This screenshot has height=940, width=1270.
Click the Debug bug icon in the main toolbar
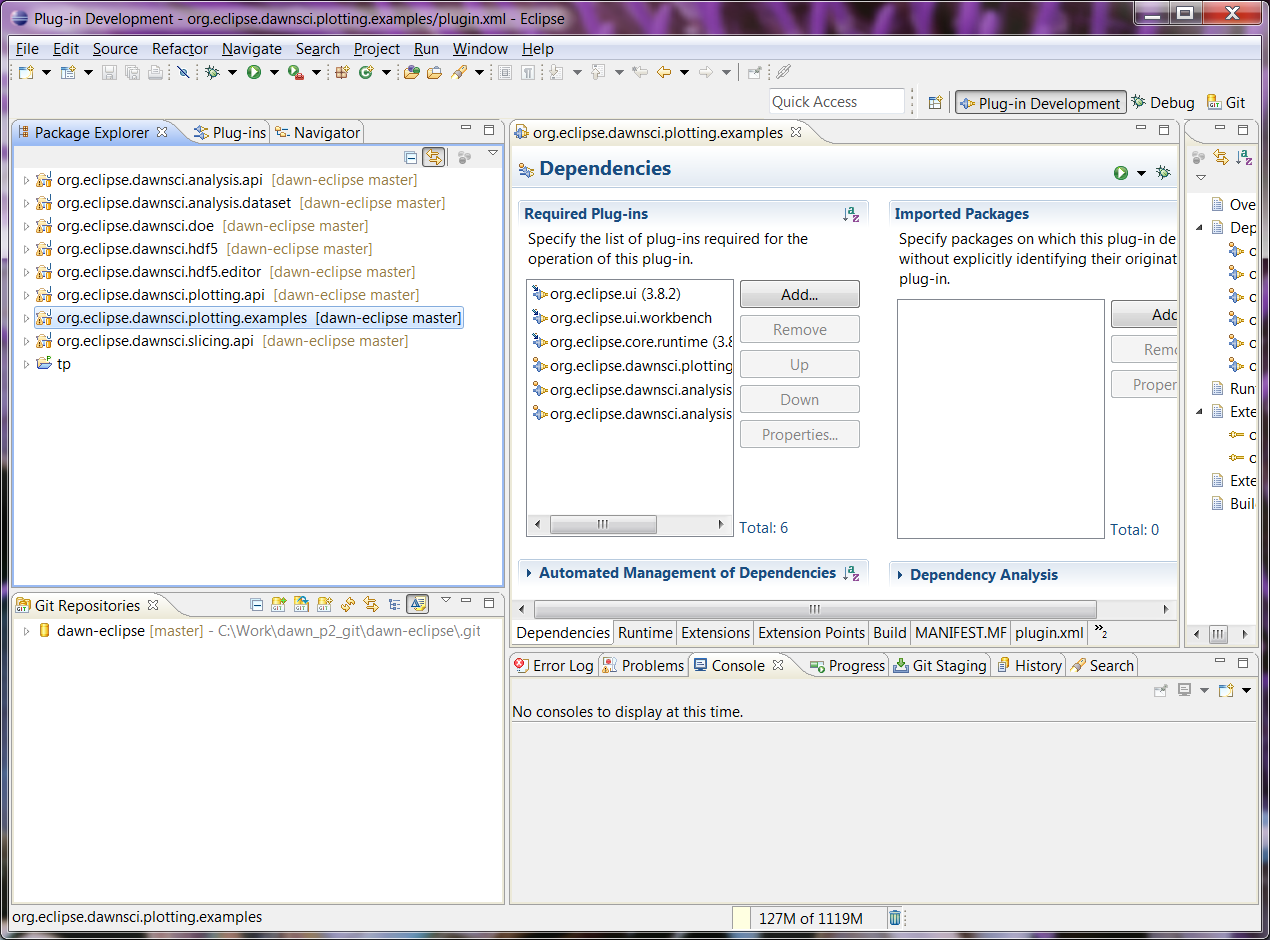pos(212,72)
